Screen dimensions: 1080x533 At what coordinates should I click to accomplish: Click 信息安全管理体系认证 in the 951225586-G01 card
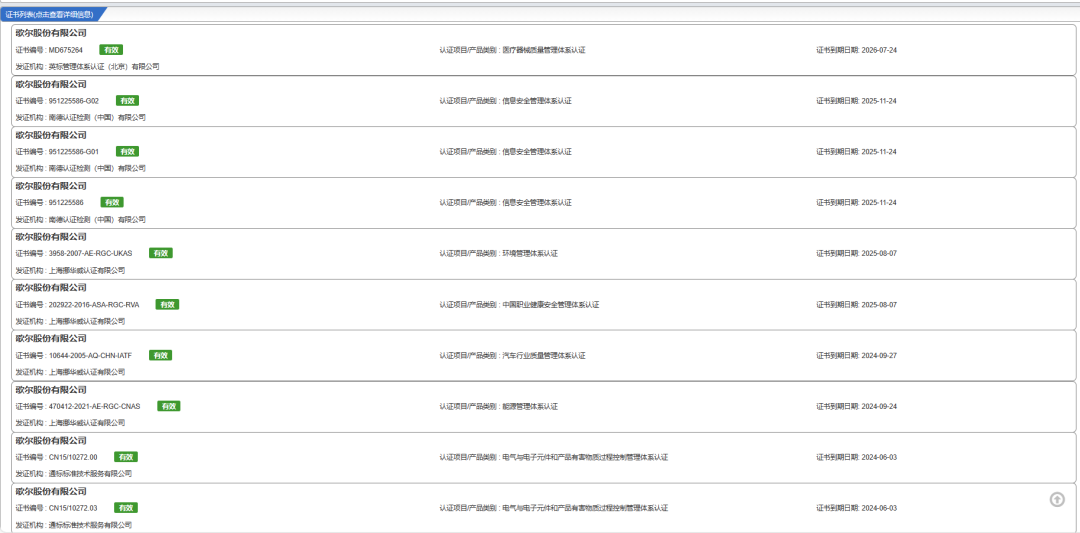click(x=537, y=152)
